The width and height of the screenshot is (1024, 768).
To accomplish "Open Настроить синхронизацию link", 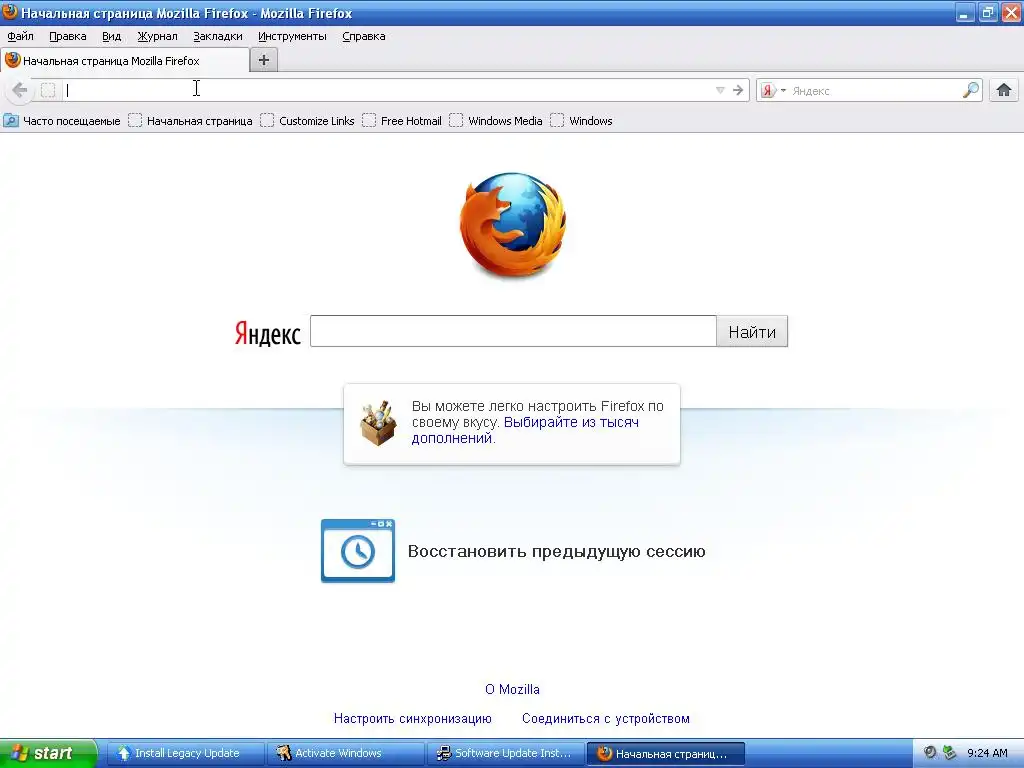I will click(x=413, y=718).
